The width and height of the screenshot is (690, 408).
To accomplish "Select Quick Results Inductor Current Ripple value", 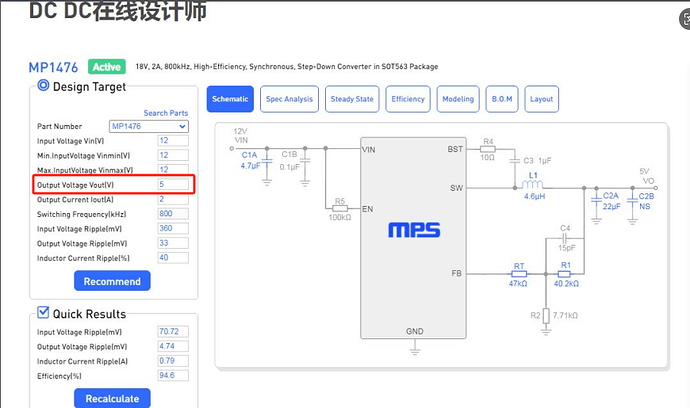I will coord(173,360).
